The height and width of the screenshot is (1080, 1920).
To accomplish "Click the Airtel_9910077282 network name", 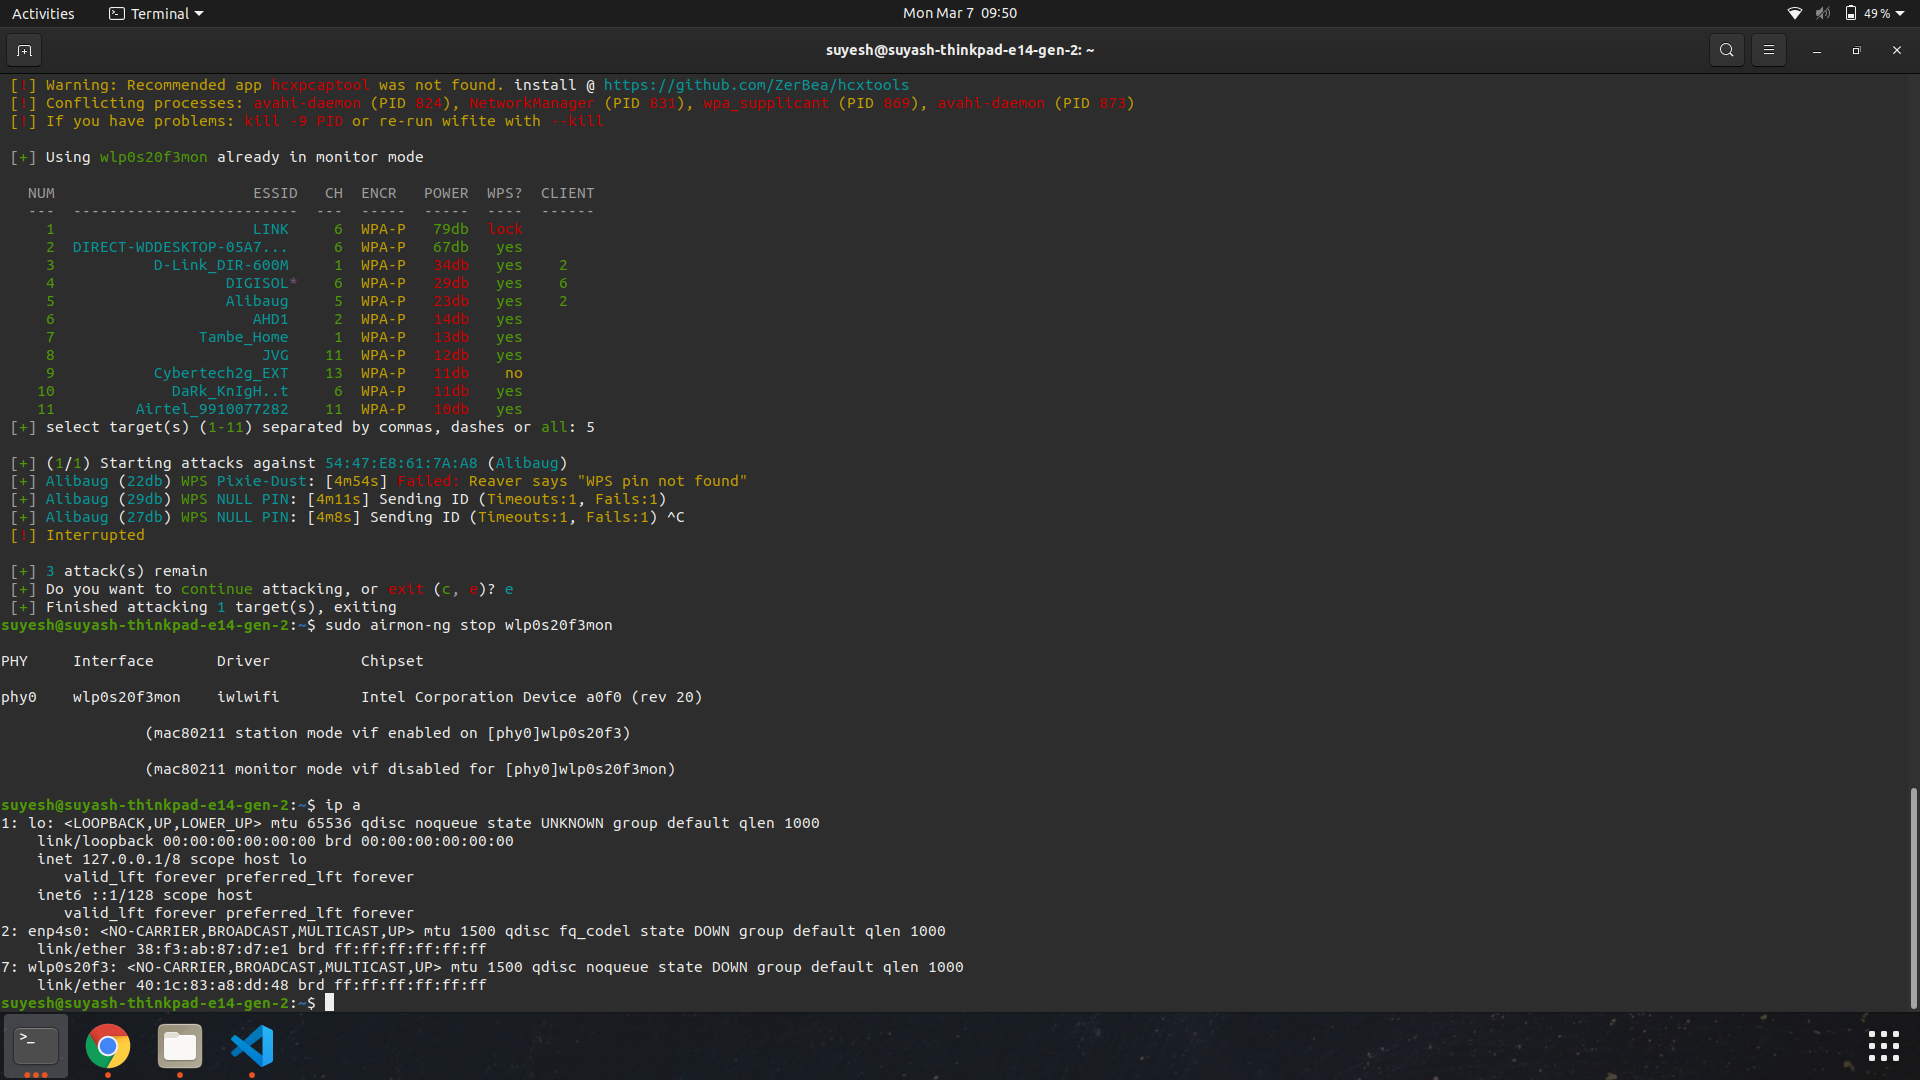I will pyautogui.click(x=211, y=409).
